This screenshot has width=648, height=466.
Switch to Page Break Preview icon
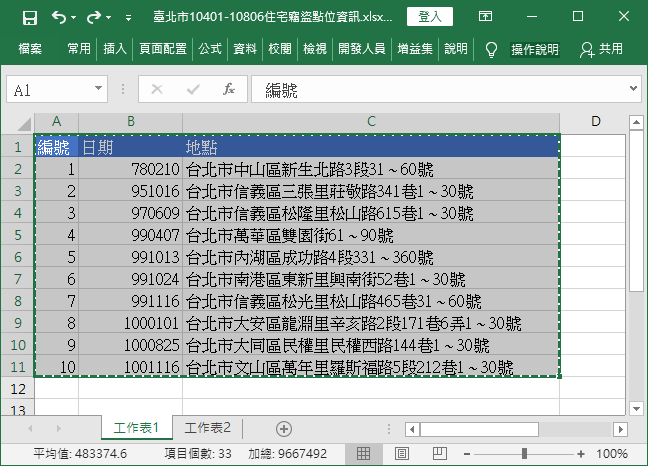pyautogui.click(x=439, y=454)
